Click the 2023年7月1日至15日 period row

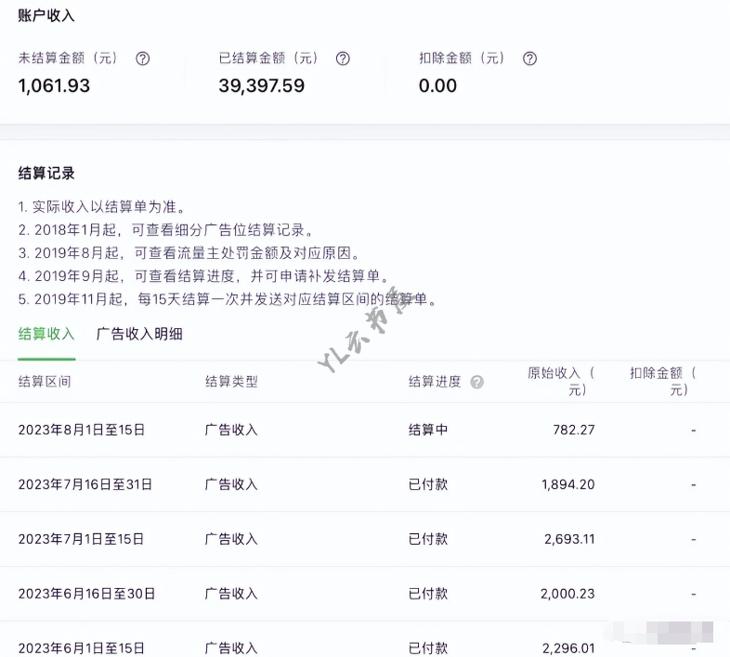pos(81,539)
